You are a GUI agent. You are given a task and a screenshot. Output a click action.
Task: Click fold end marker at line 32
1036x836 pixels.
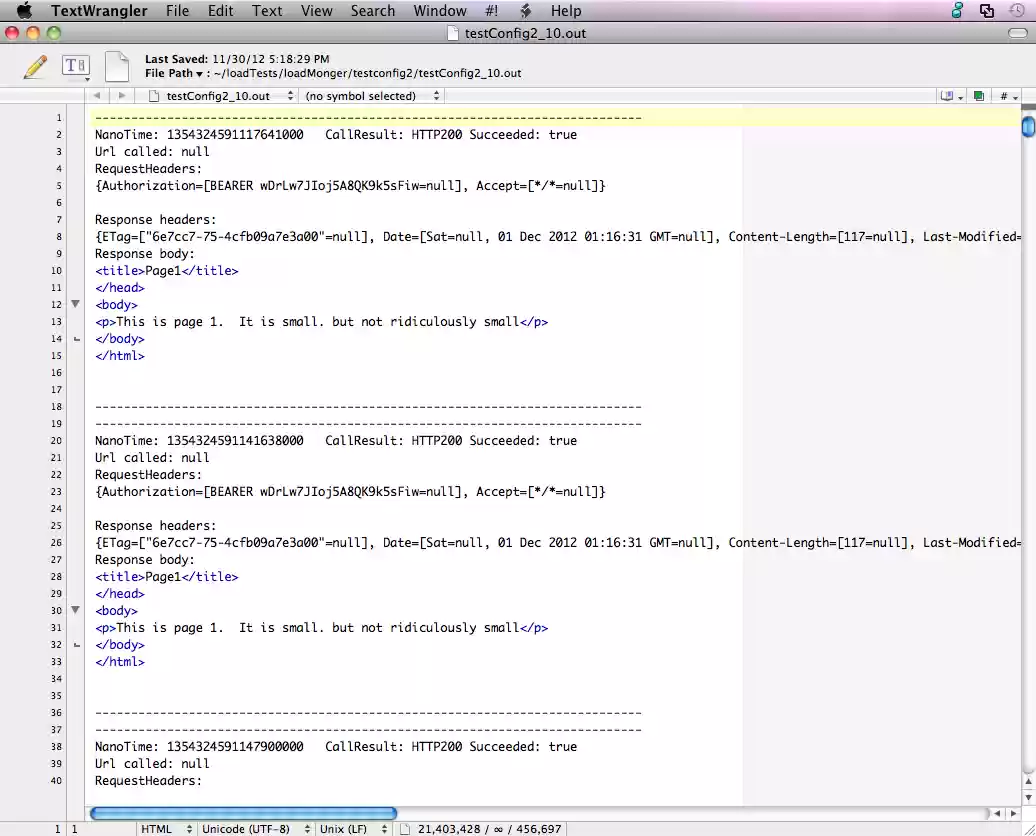[x=77, y=645]
